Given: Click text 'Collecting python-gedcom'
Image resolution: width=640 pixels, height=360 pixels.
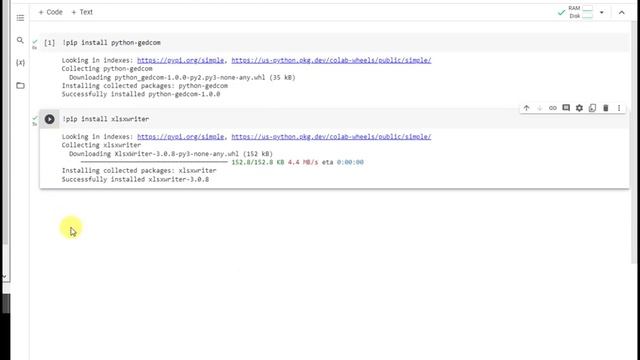Looking at the screenshot, I should 107,69.
